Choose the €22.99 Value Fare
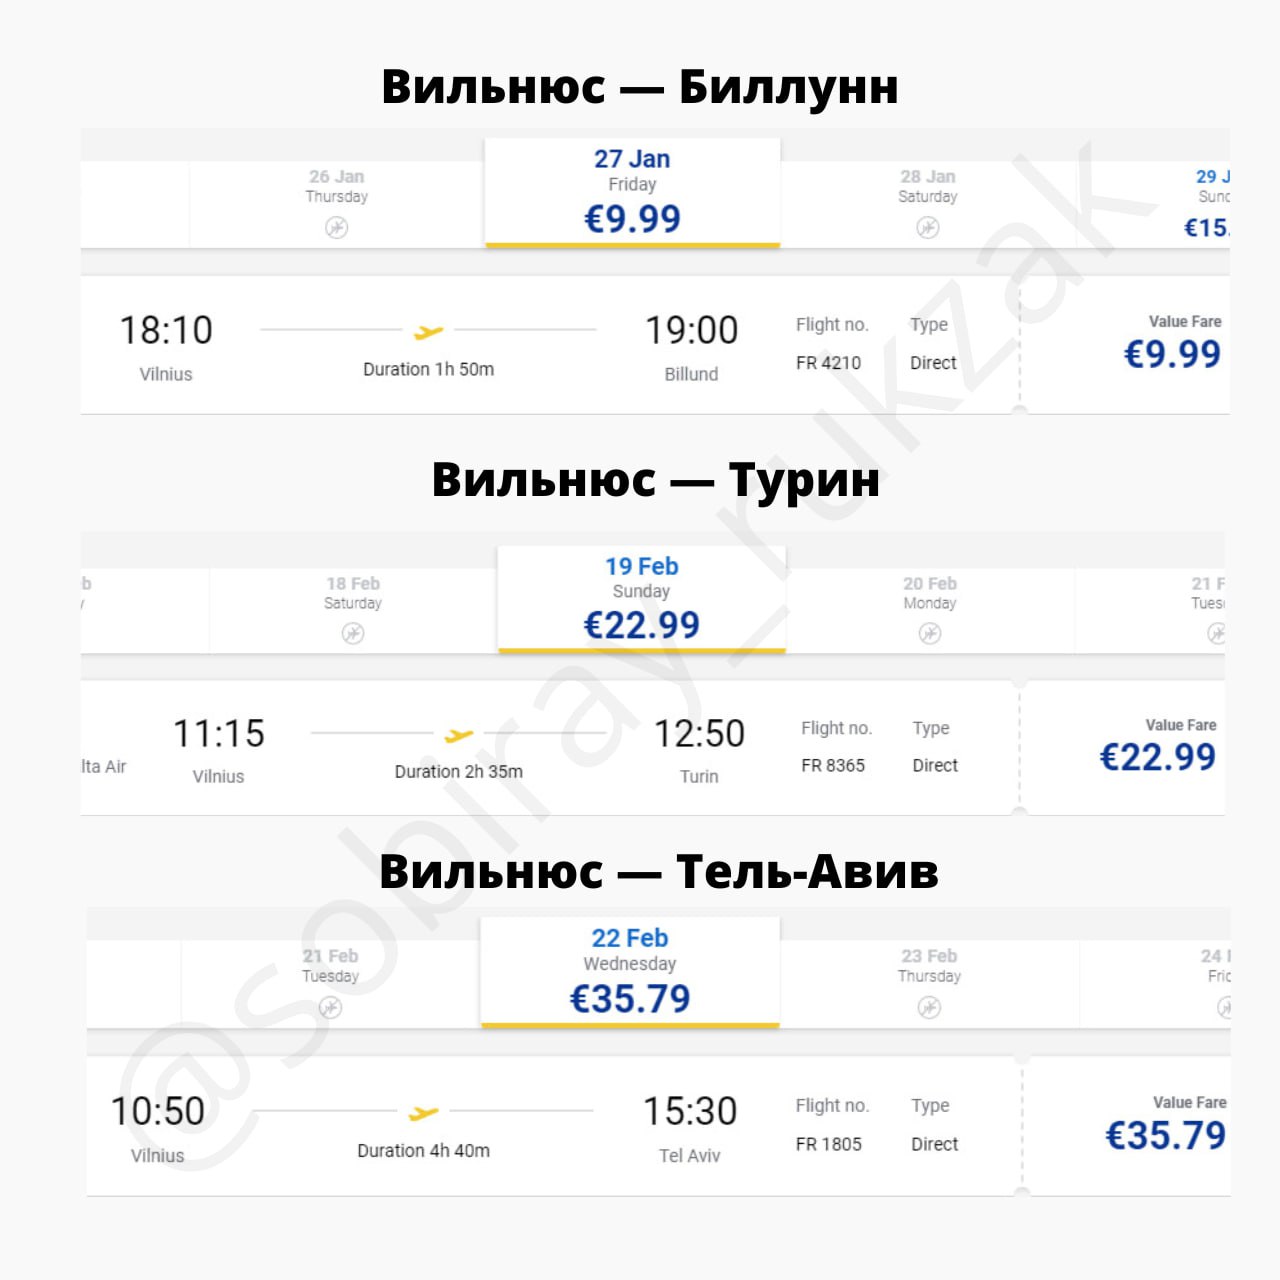The image size is (1280, 1280). [x=1157, y=757]
